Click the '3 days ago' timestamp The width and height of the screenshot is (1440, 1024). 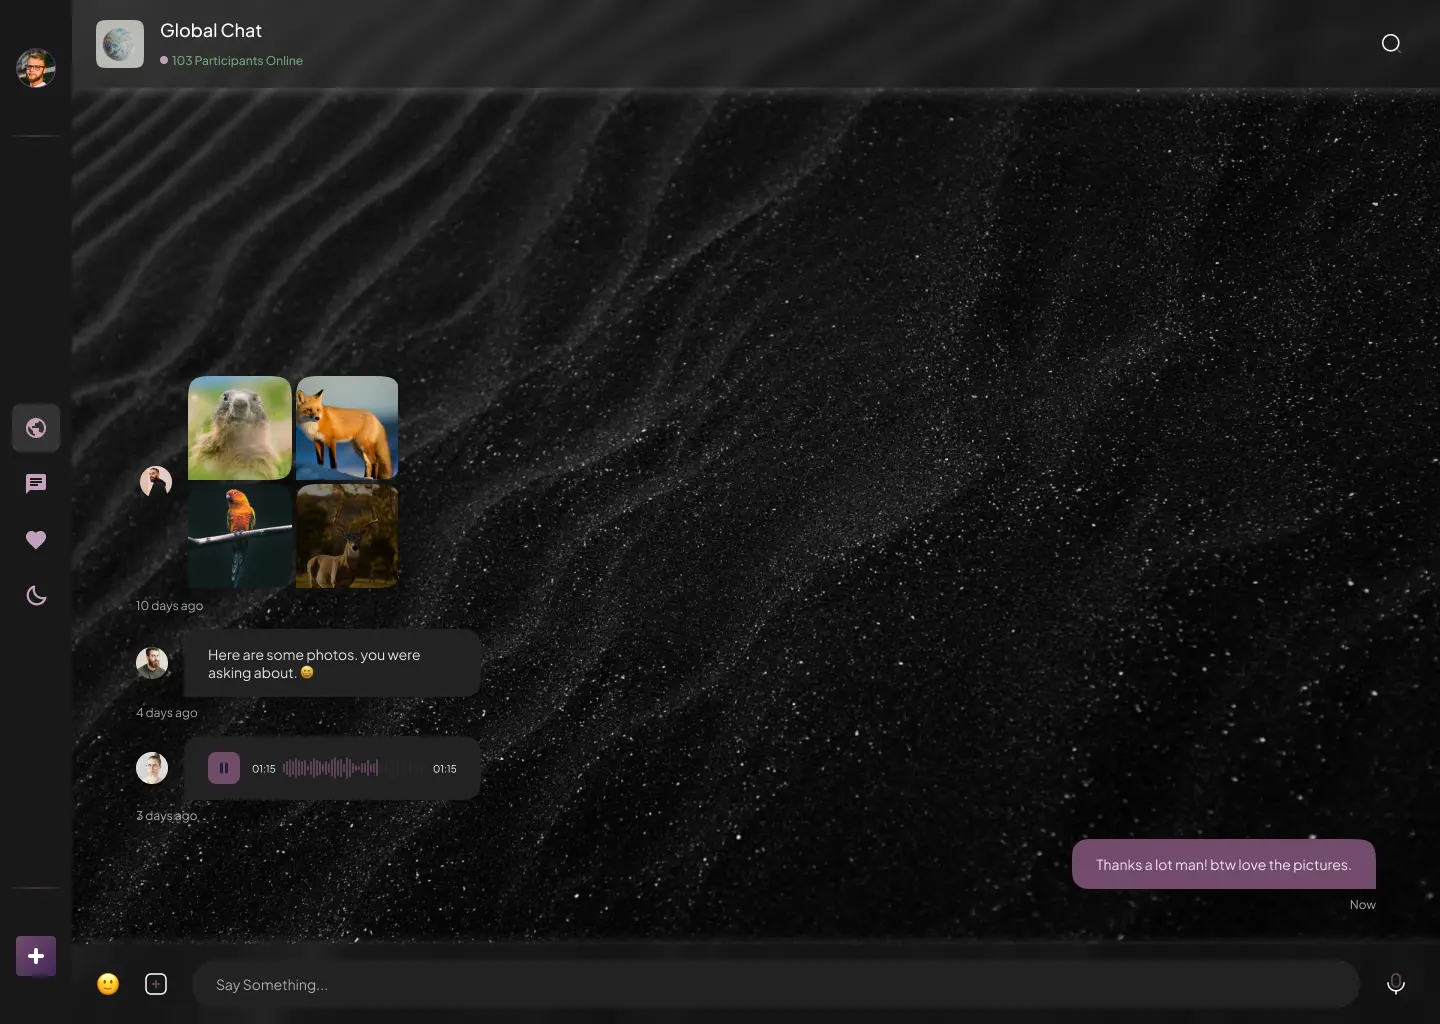(167, 816)
